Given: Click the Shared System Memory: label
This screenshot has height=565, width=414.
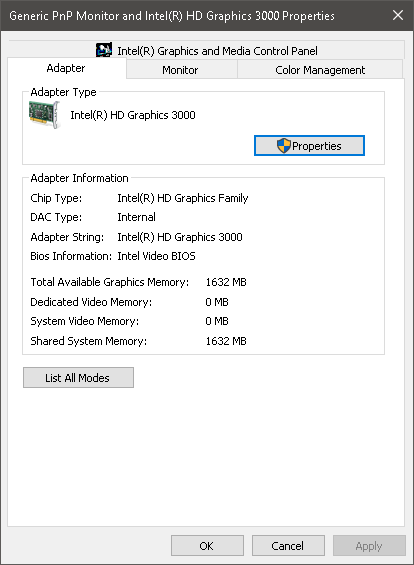Looking at the screenshot, I should pyautogui.click(x=89, y=341).
